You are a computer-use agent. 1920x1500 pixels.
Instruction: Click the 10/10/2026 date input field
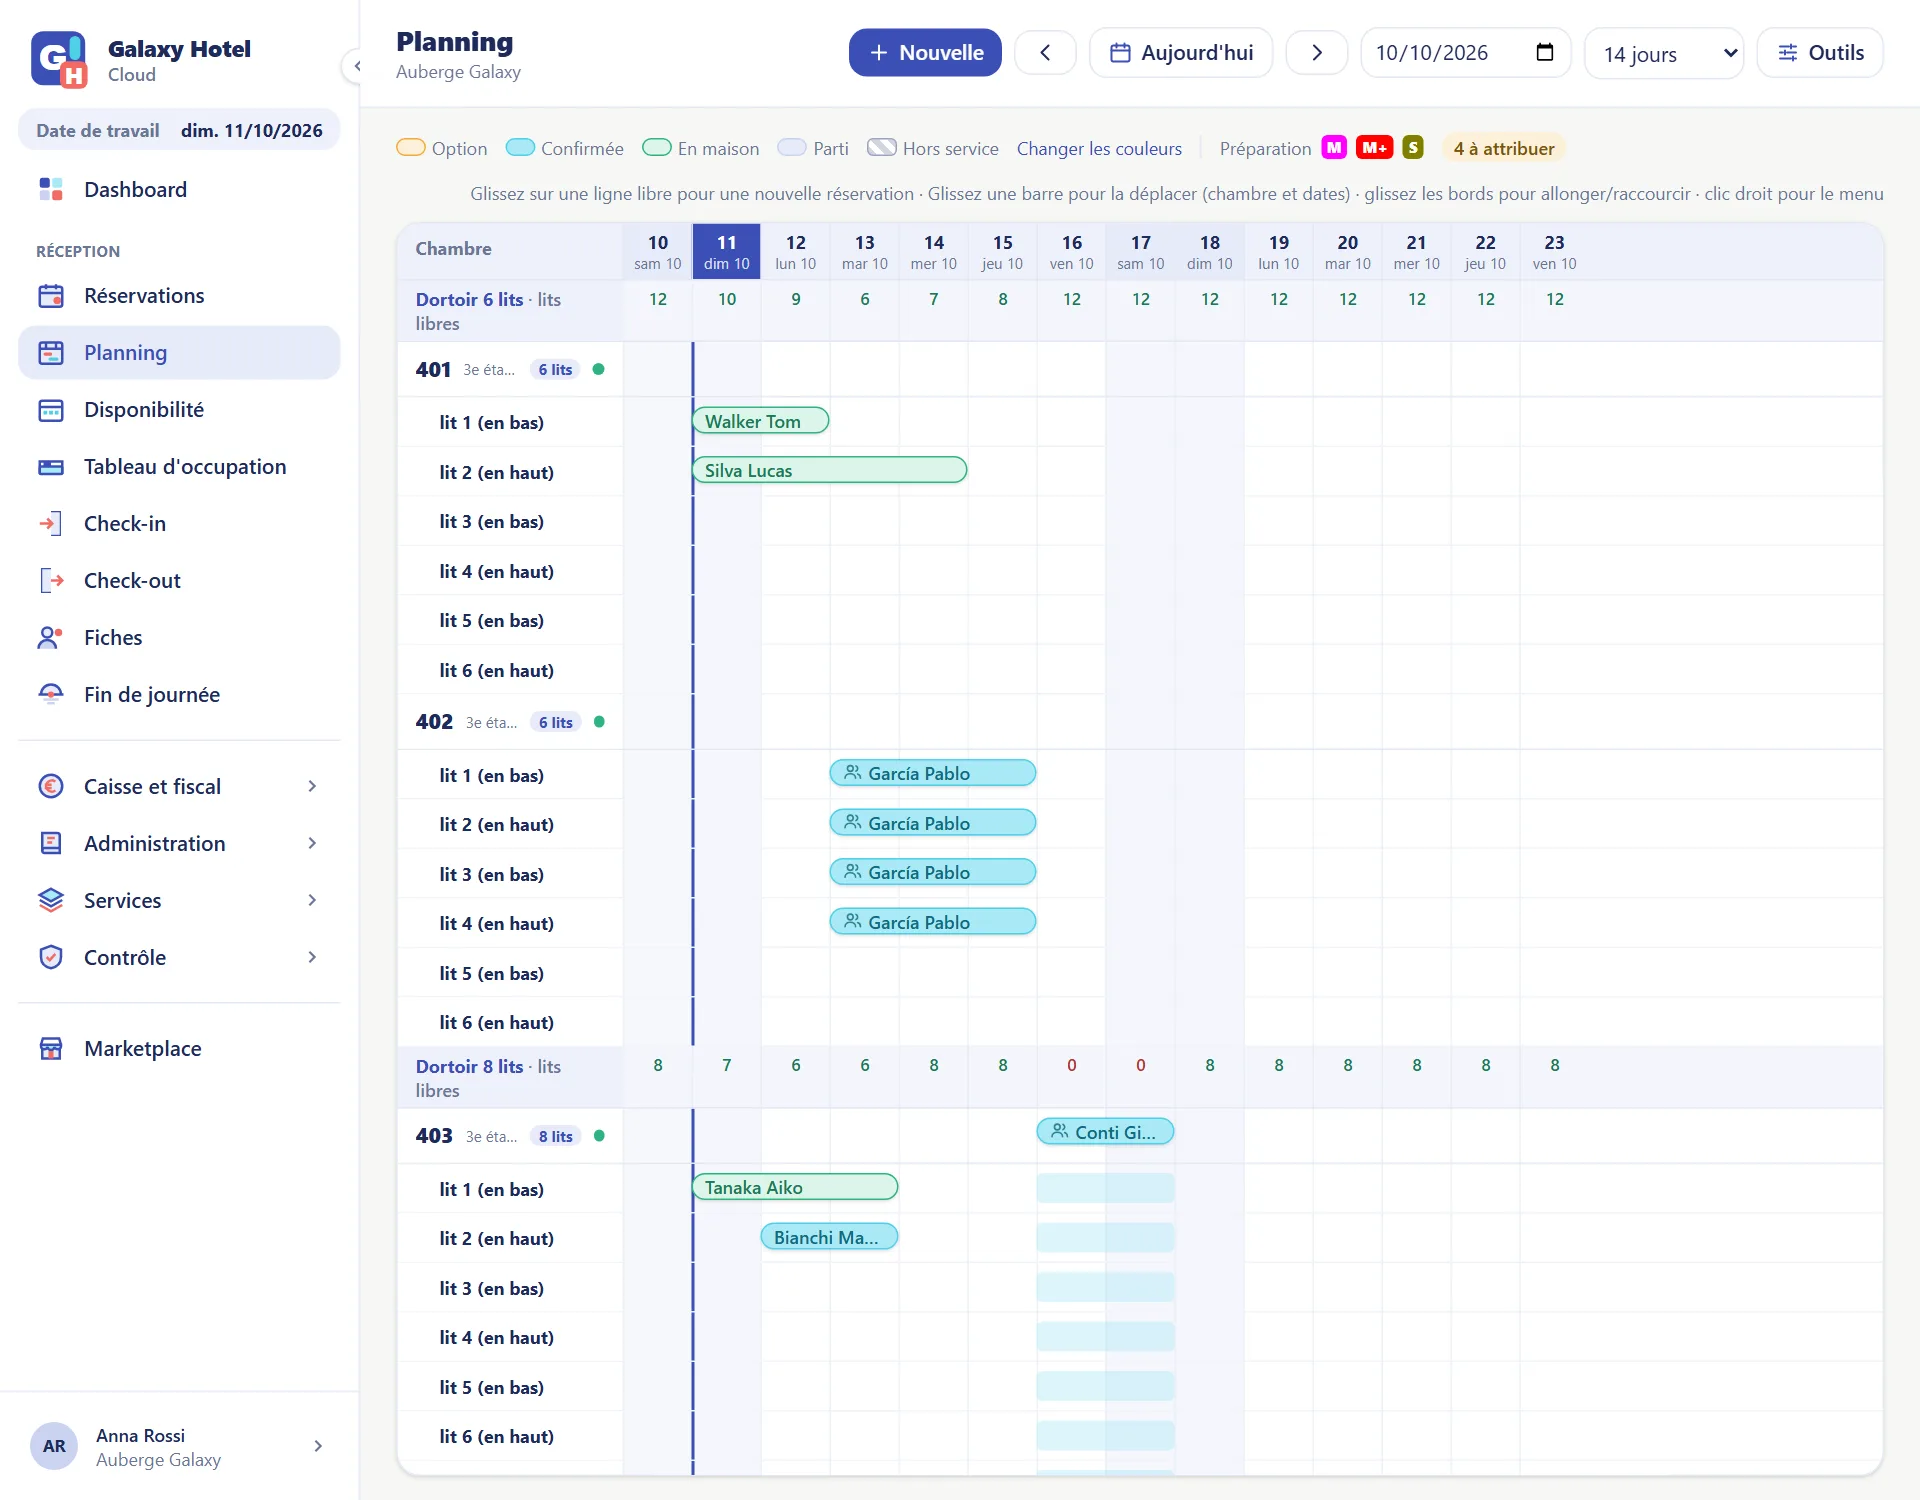(1465, 52)
